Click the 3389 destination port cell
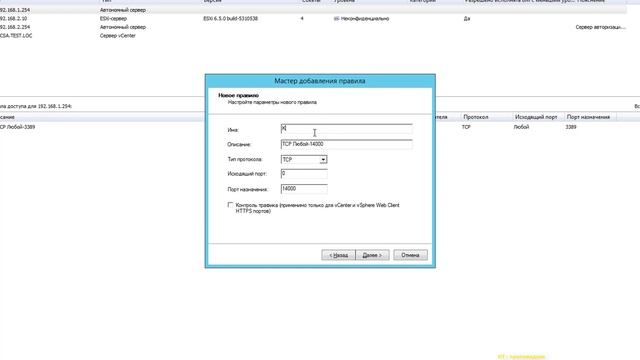The height and width of the screenshot is (360, 640). pyautogui.click(x=571, y=127)
